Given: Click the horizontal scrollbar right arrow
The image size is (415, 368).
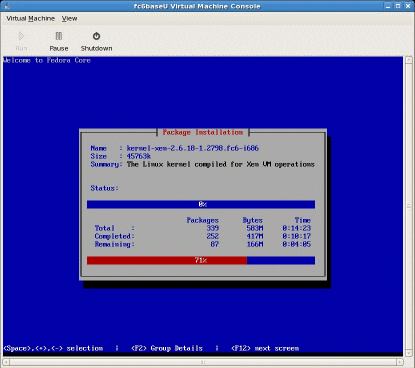Looking at the screenshot, I should coord(400,362).
